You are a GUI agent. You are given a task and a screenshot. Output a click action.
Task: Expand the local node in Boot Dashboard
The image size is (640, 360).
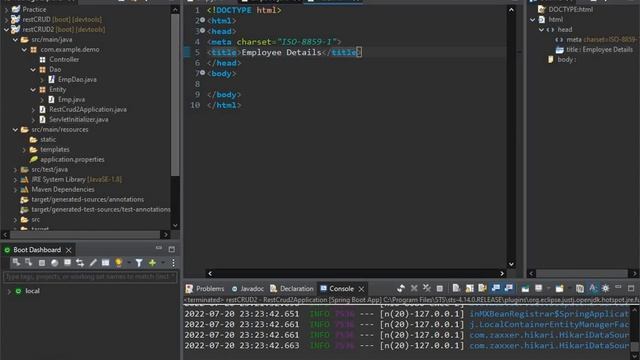[x=9, y=291]
